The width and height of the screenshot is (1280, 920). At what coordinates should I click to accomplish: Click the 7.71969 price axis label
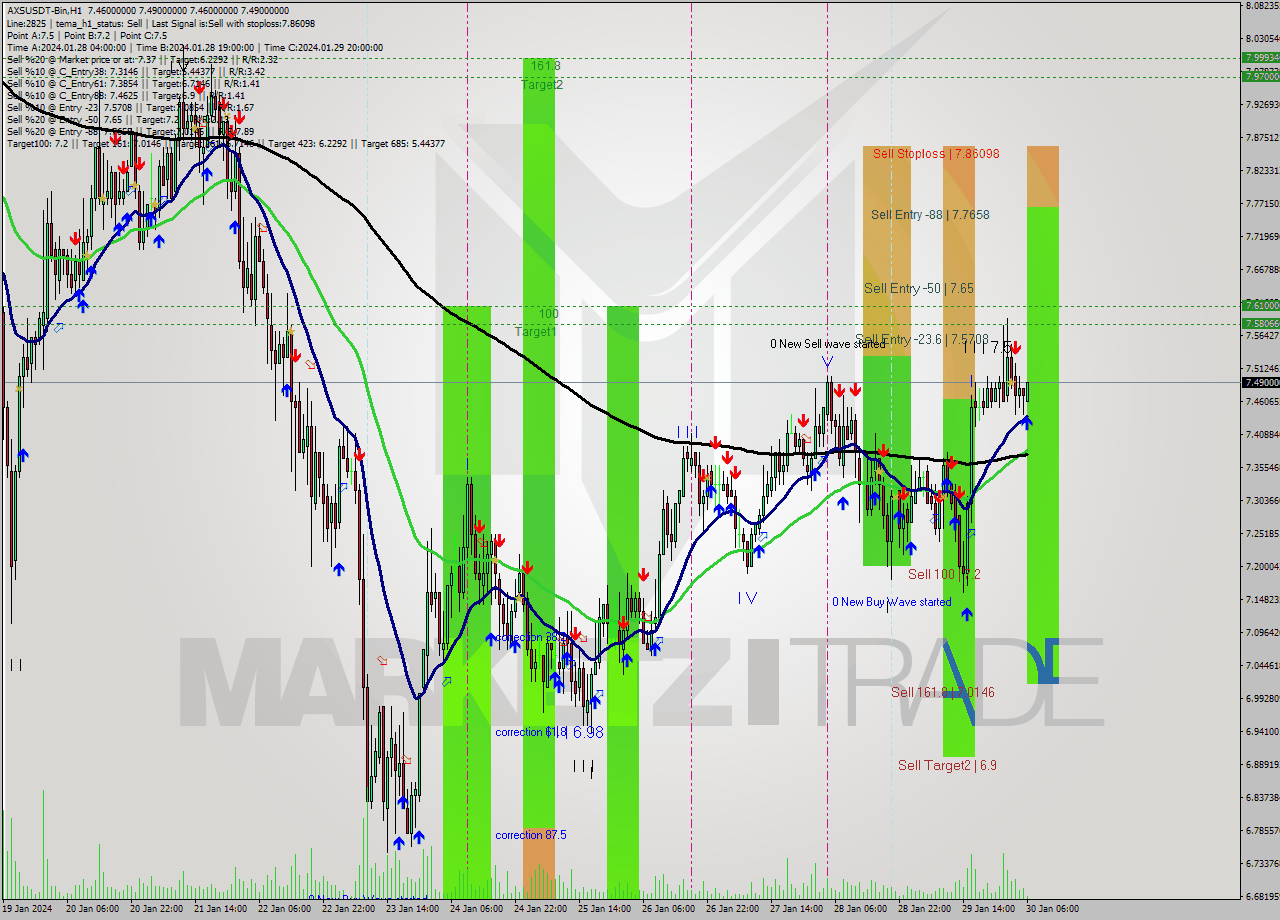tap(1262, 236)
